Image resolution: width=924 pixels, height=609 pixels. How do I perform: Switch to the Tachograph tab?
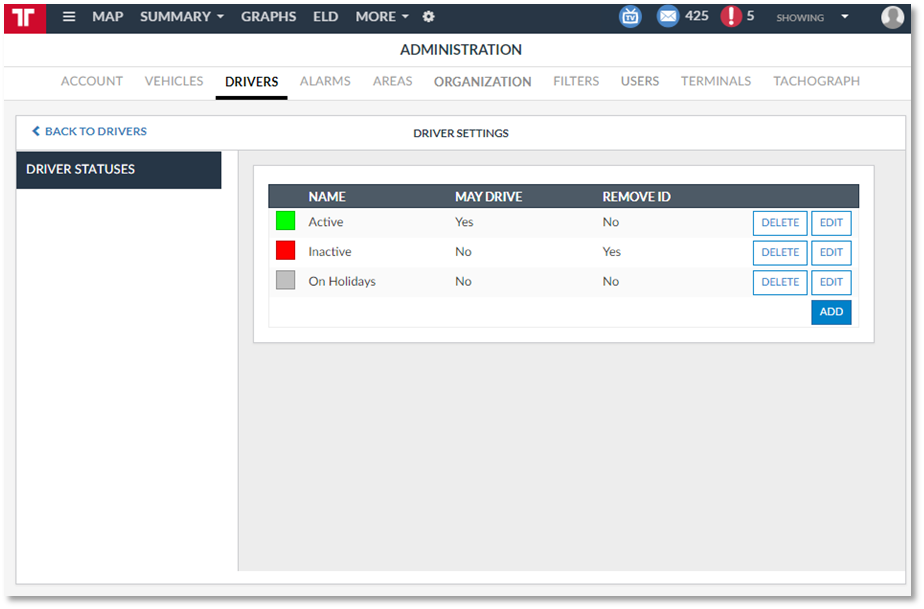pyautogui.click(x=816, y=81)
